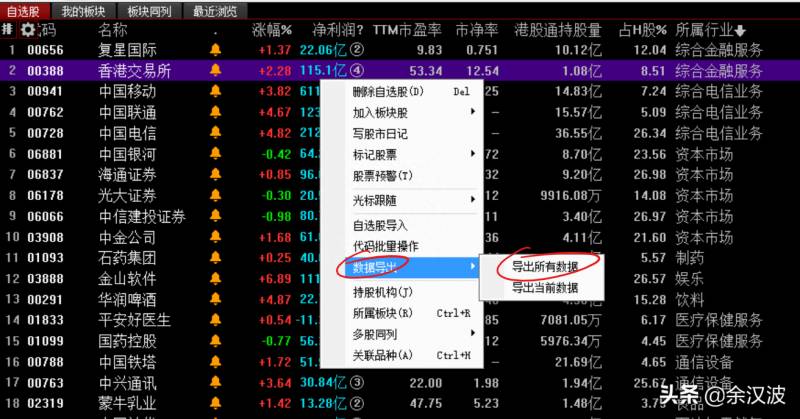Select the 金山软件 stock name
The image size is (800, 419).
128,279
